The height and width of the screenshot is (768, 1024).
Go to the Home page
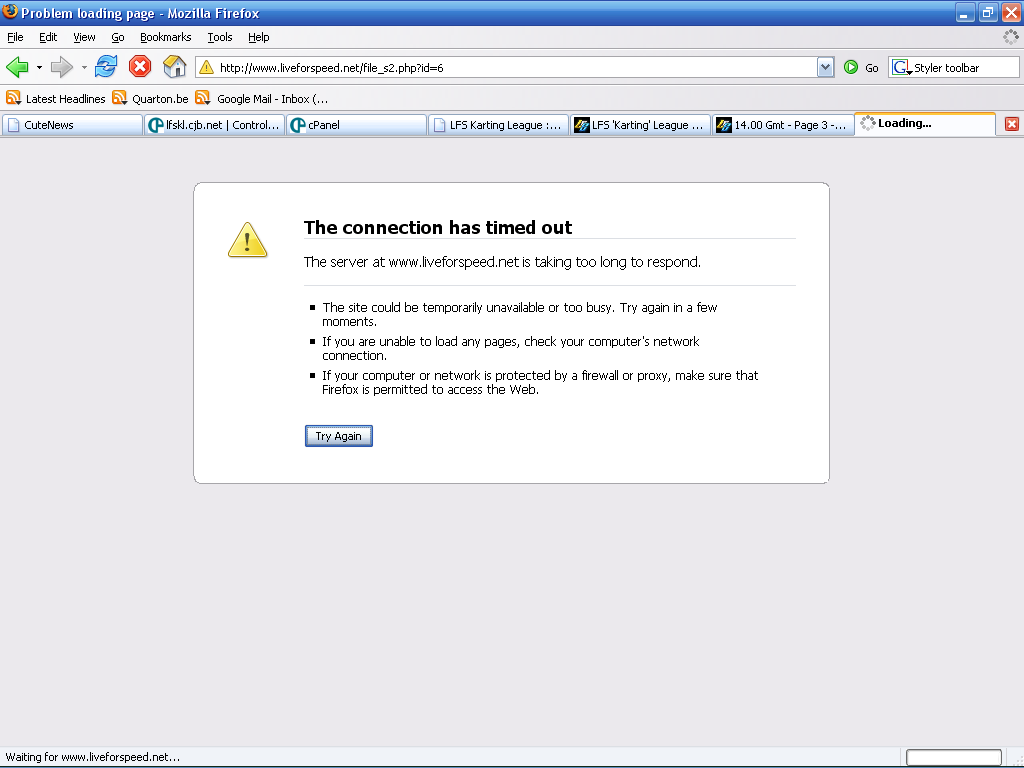(x=174, y=67)
